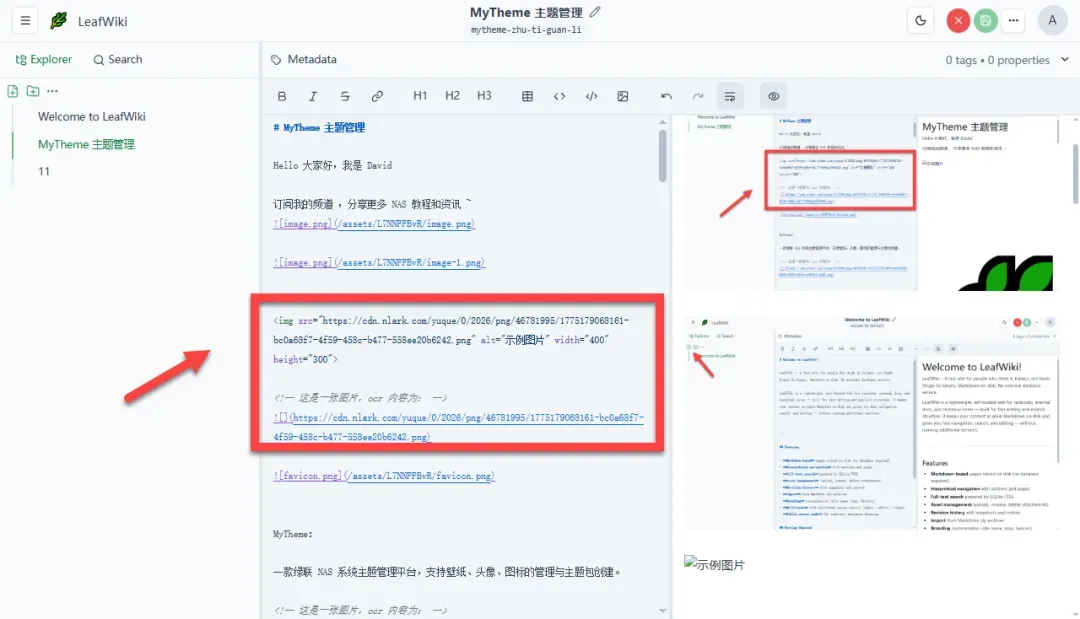The width and height of the screenshot is (1080, 619).
Task: Apply italic formatting
Action: pos(313,96)
